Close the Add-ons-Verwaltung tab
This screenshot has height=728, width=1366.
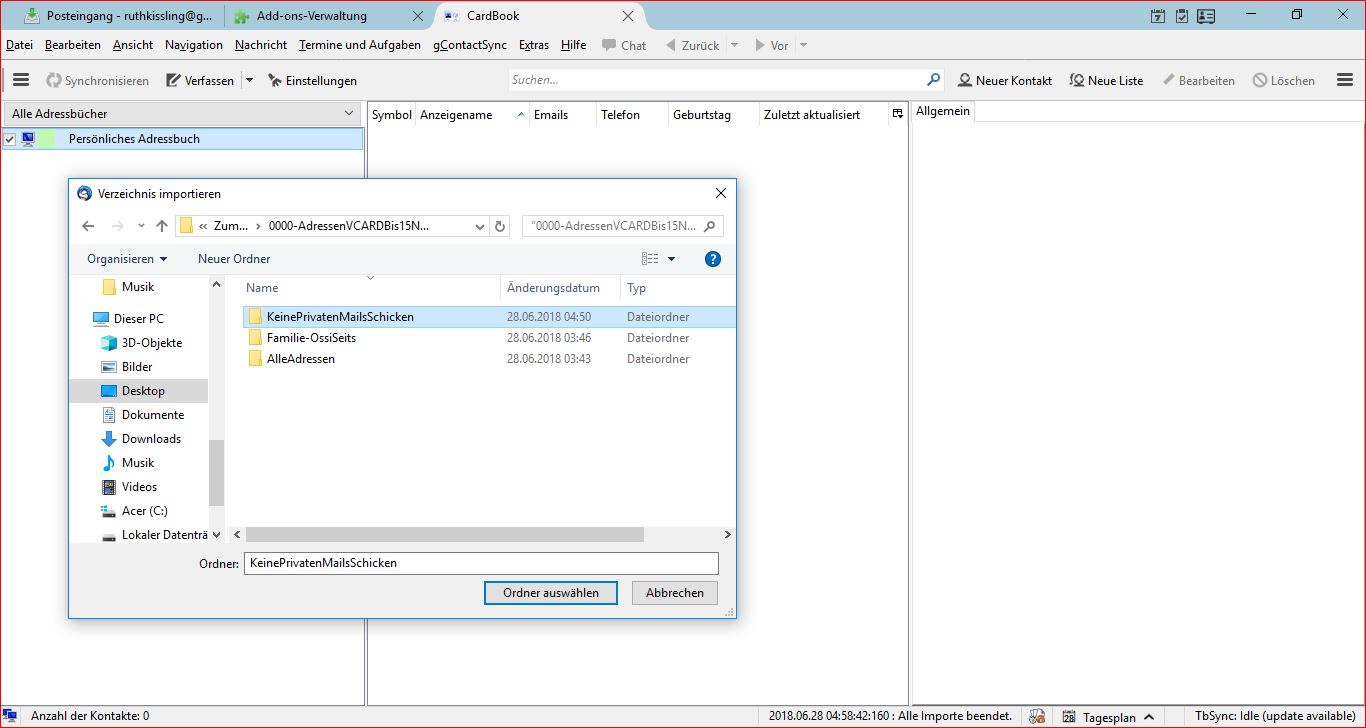click(418, 16)
